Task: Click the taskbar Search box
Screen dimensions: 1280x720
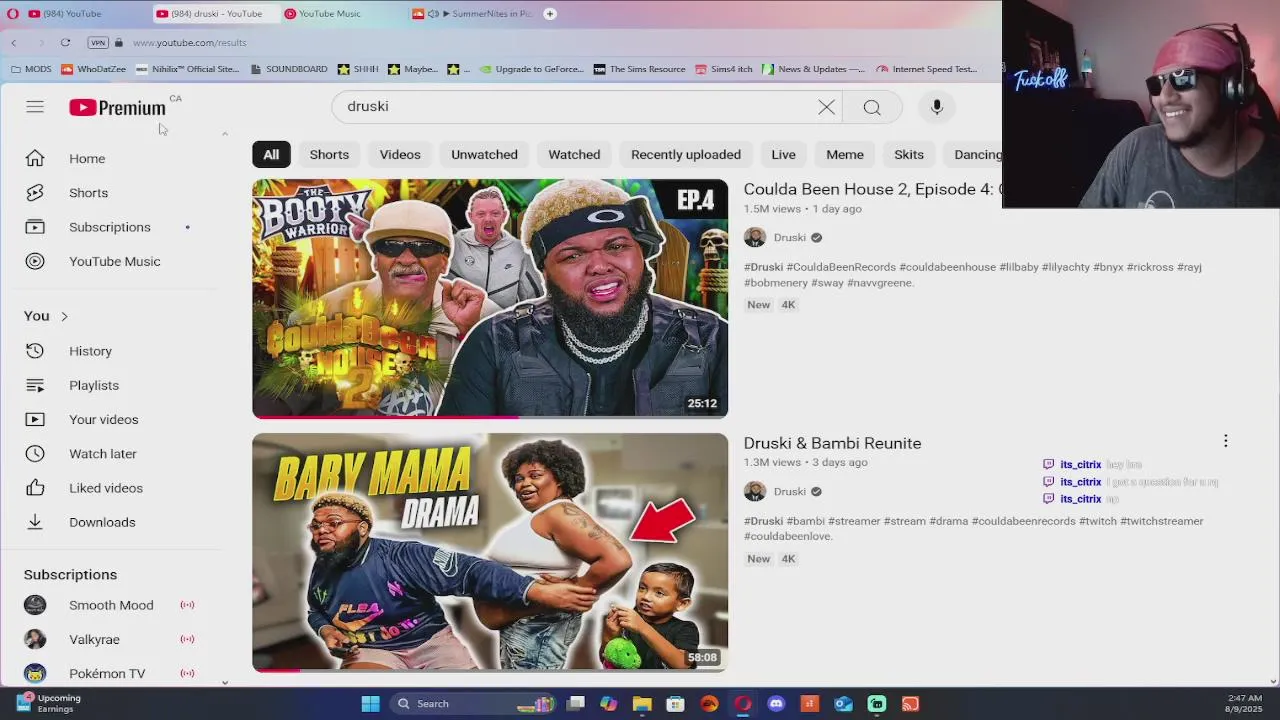Action: point(473,704)
